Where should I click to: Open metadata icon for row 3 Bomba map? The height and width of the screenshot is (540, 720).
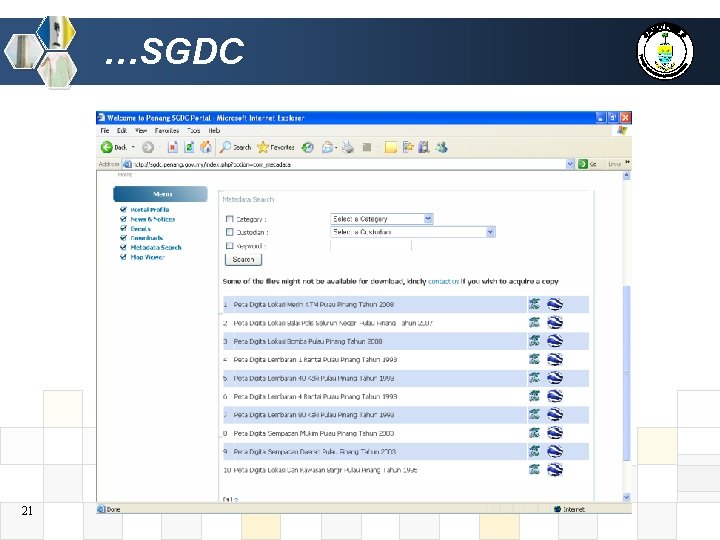(534, 341)
